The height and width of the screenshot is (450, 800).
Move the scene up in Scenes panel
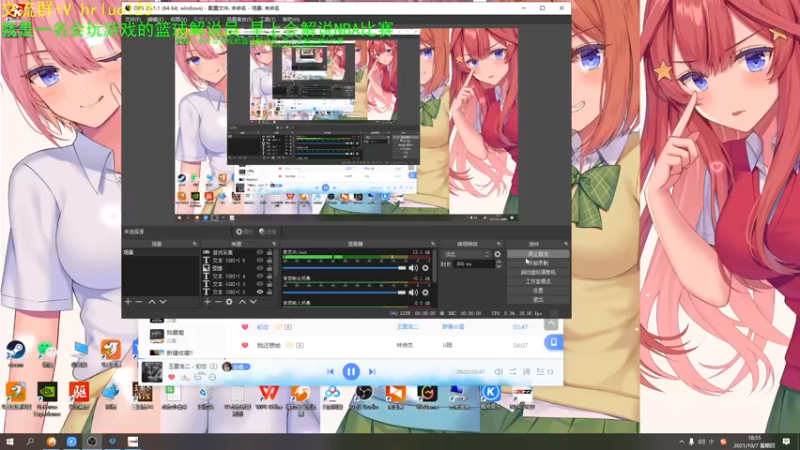pos(152,302)
